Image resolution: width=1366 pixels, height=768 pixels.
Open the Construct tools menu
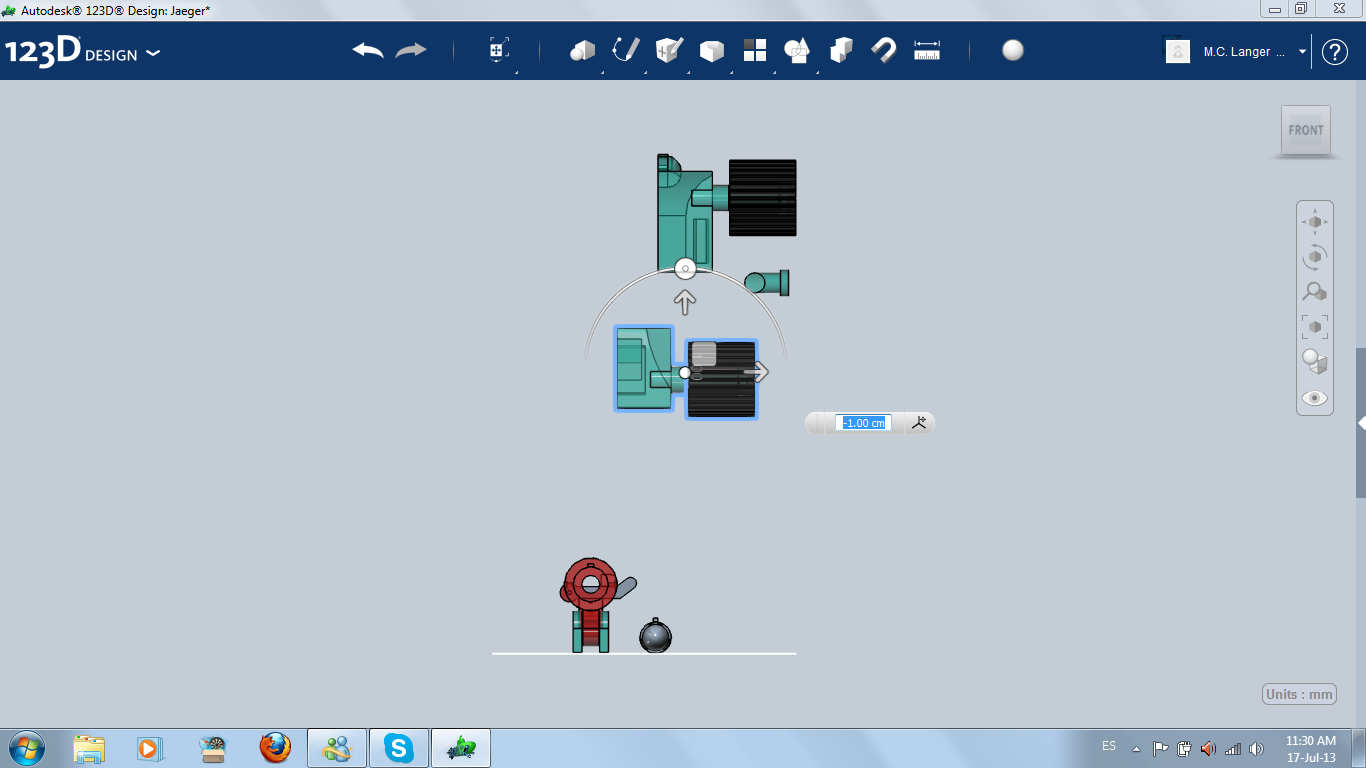(669, 51)
